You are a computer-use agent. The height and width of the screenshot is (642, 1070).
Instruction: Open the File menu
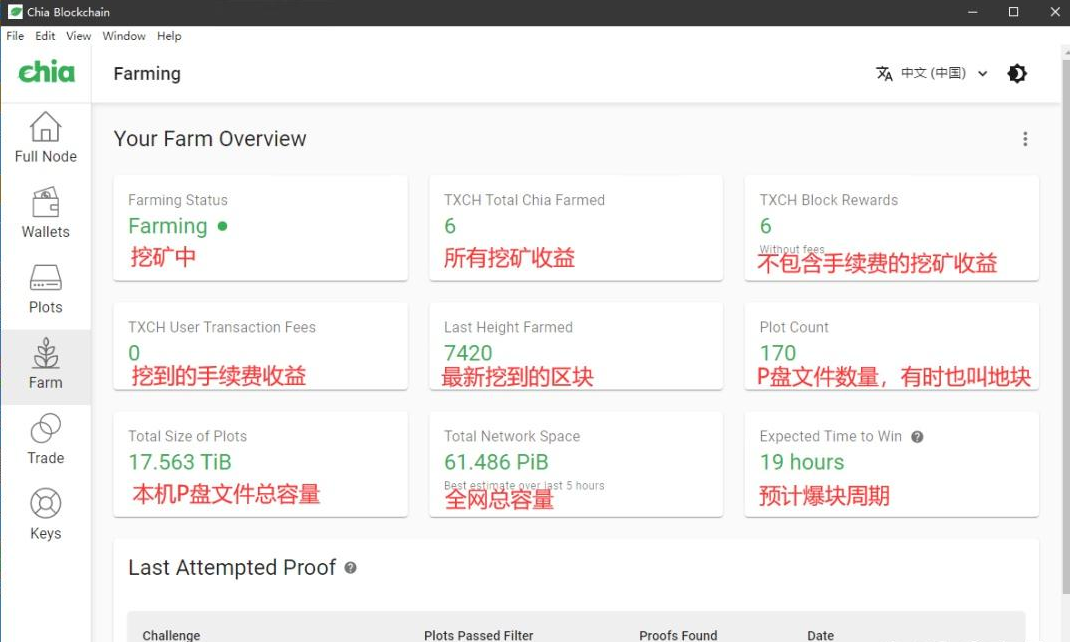(15, 36)
